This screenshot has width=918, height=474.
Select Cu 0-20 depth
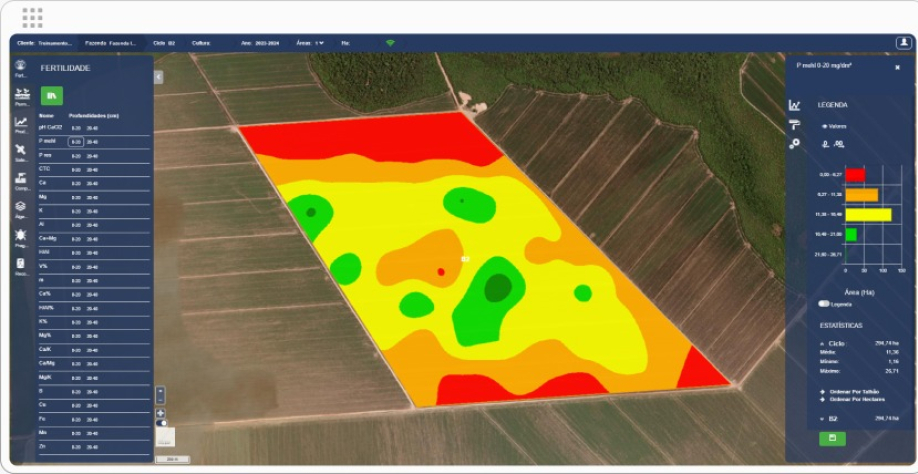(x=76, y=406)
